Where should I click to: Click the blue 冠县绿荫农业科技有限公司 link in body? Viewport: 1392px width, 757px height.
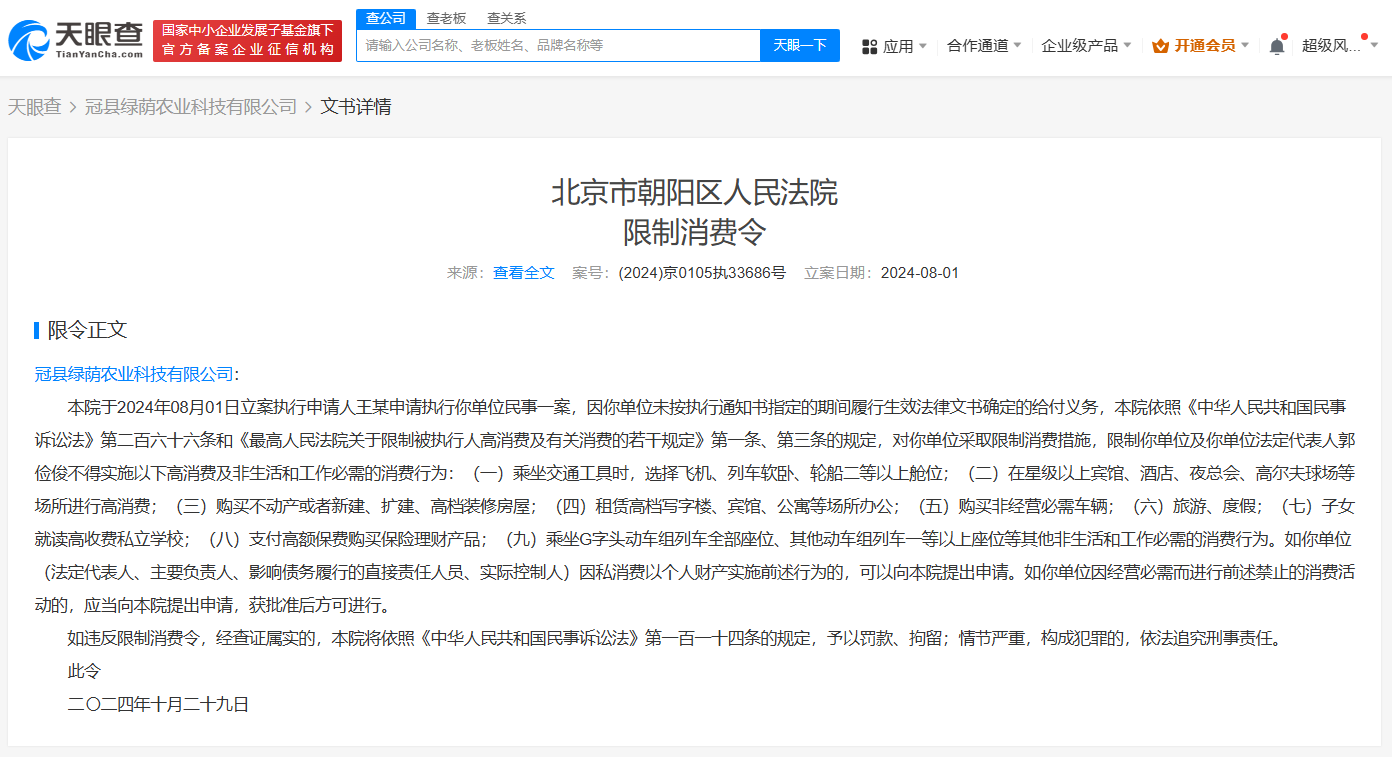[x=134, y=374]
